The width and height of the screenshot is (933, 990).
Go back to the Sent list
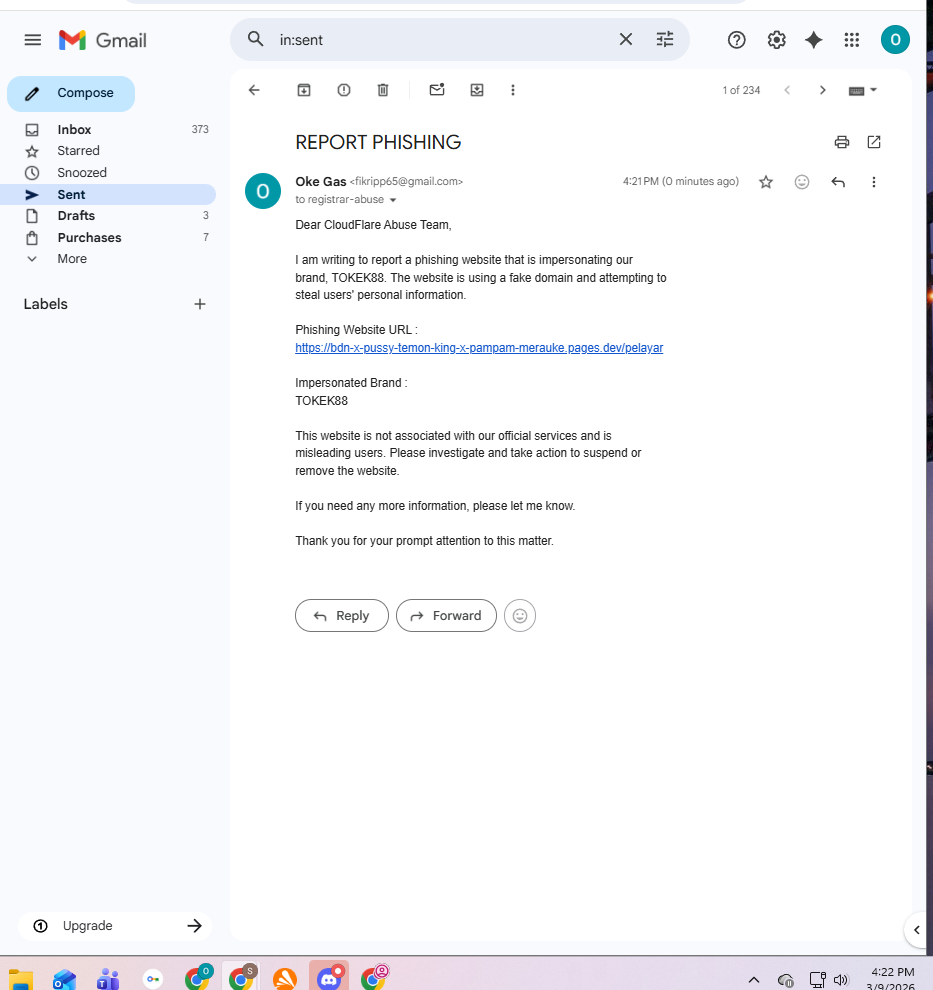[254, 90]
